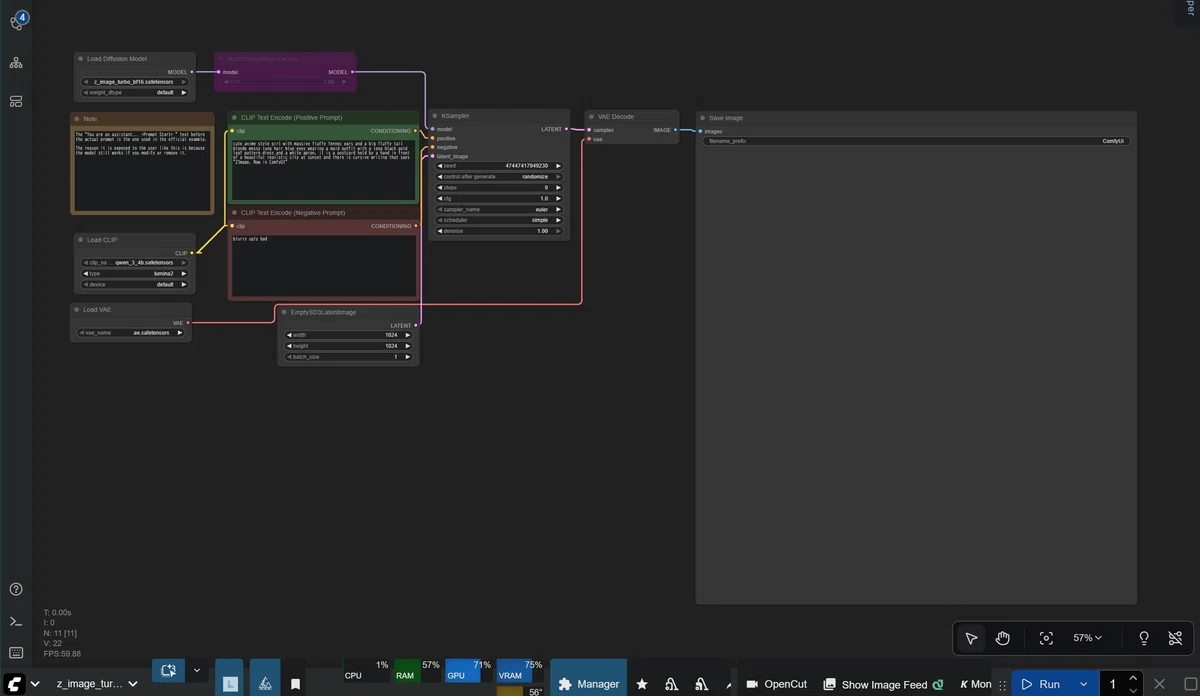Collapse the EmptySD3LatentImage node title dot
Image resolution: width=1200 pixels, height=696 pixels.
285,312
